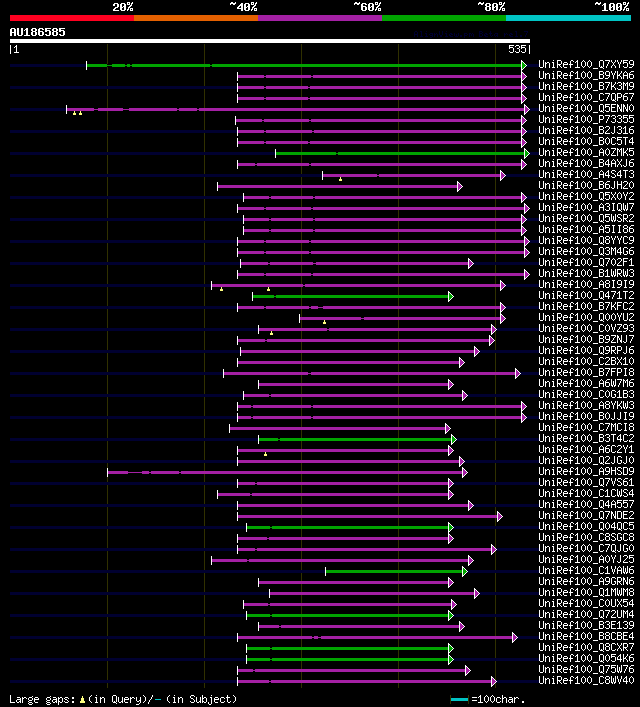640x707 pixels.
Task: Open UniRef100_B8CBE4 entry
Action: click(586, 637)
